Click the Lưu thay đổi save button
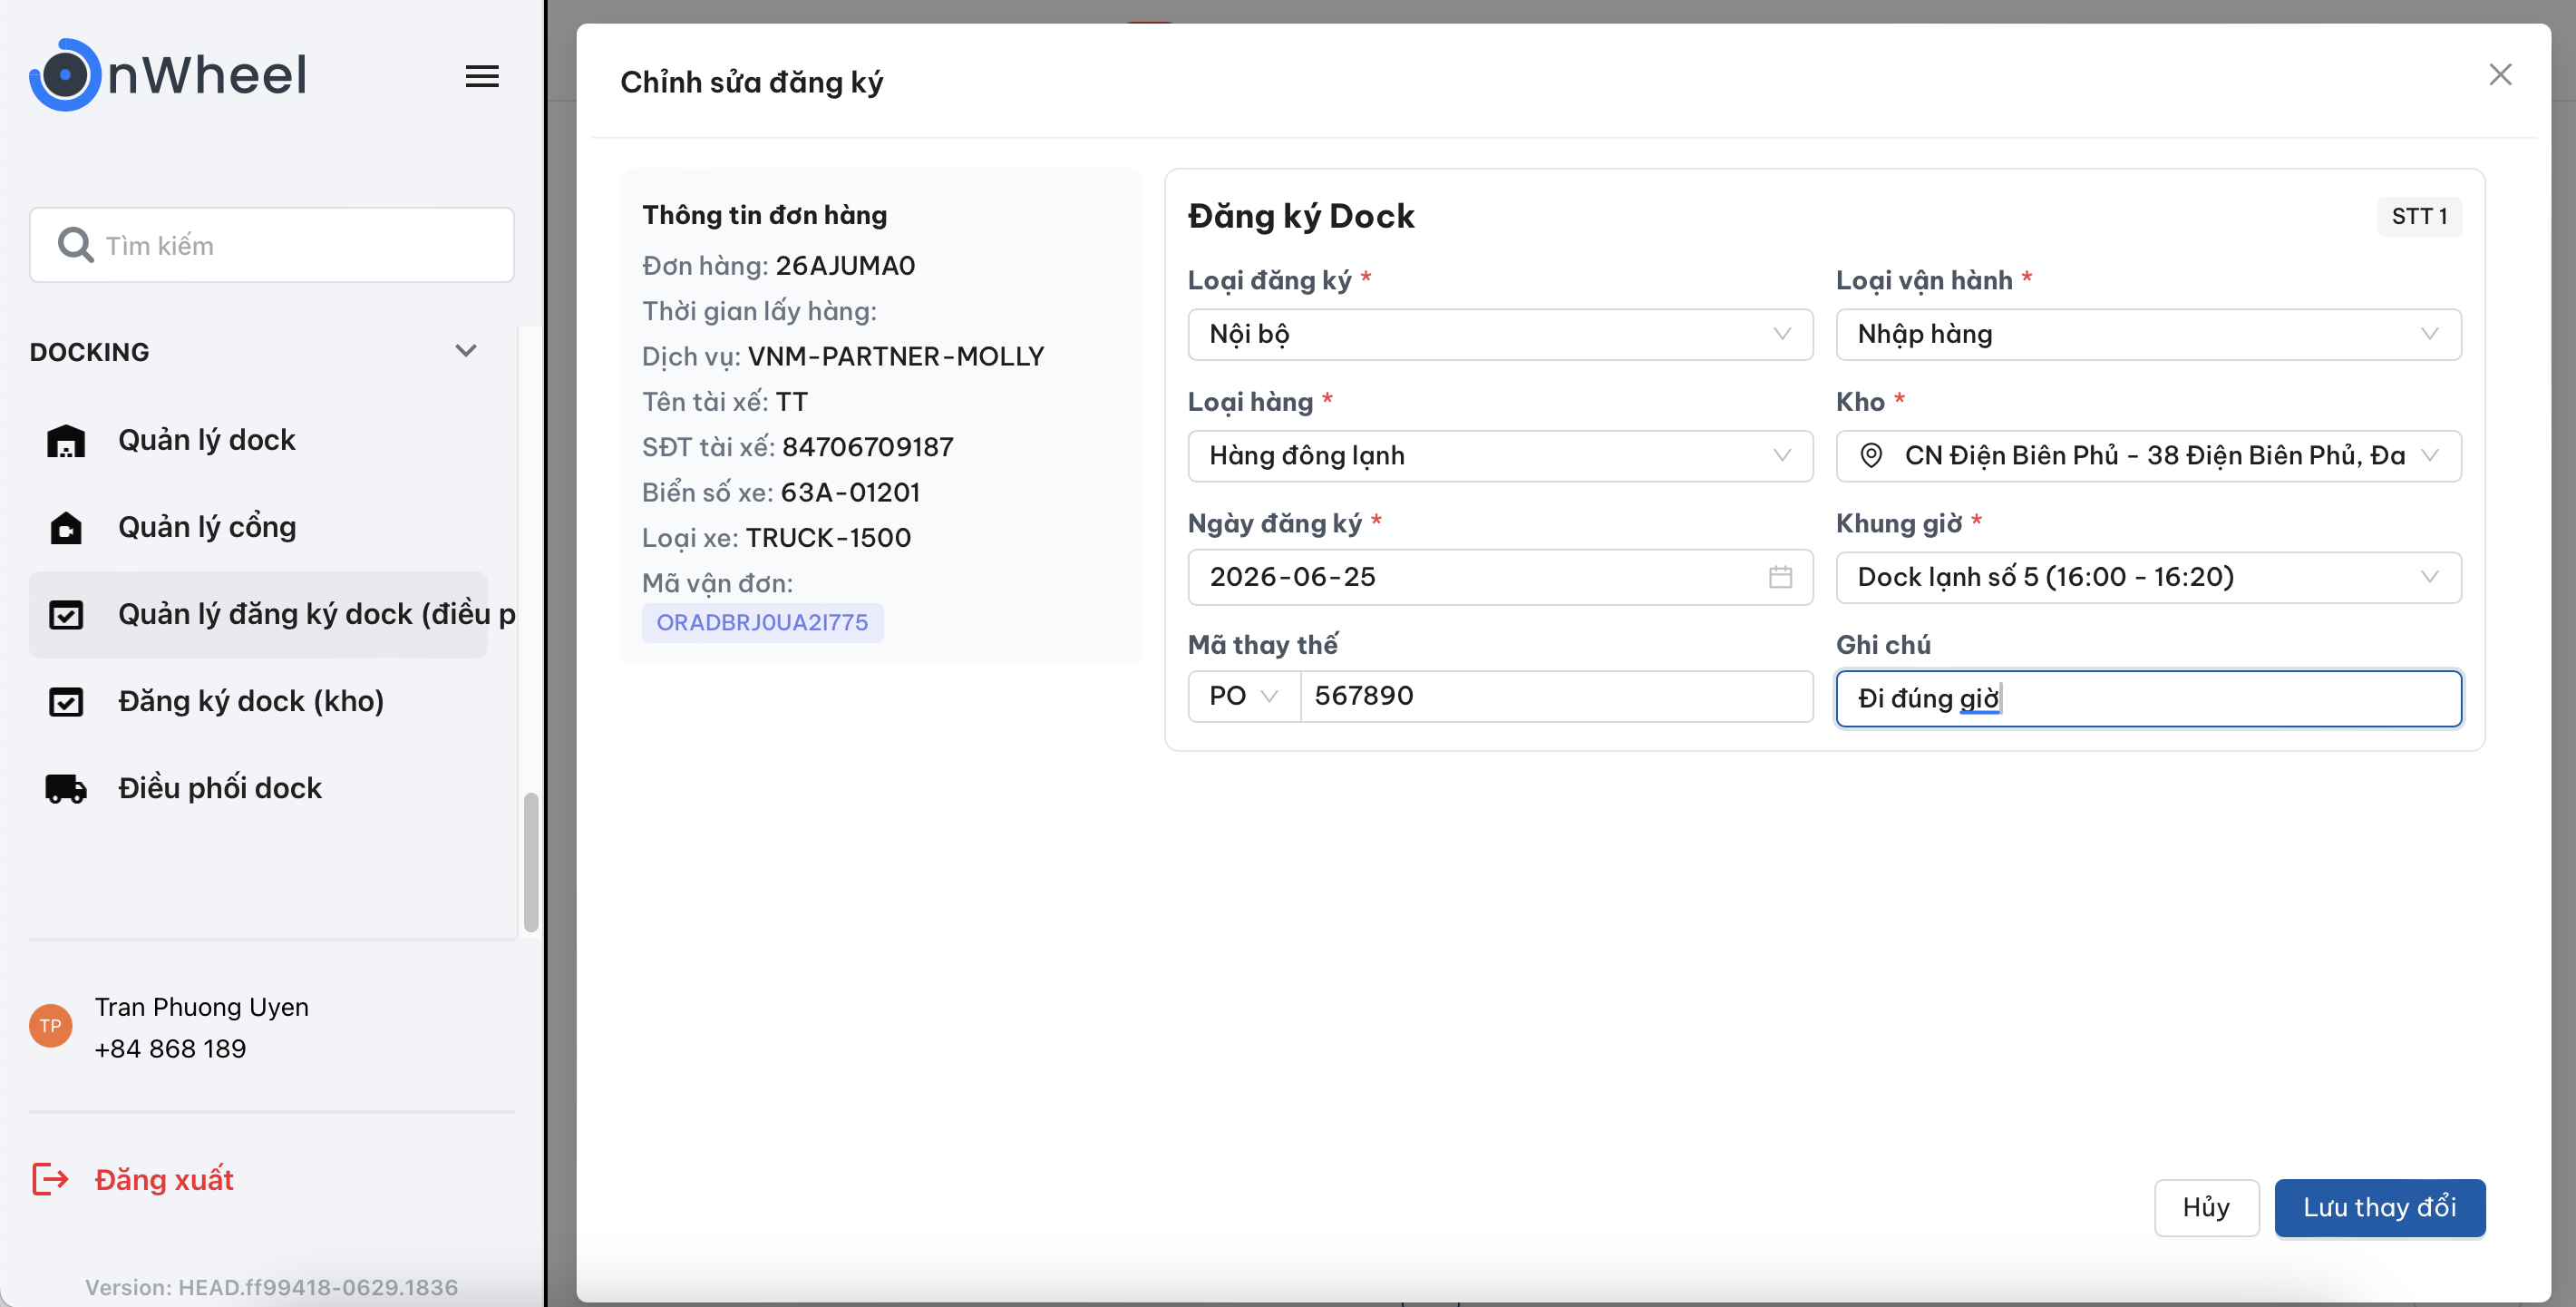The width and height of the screenshot is (2576, 1307). click(2379, 1208)
